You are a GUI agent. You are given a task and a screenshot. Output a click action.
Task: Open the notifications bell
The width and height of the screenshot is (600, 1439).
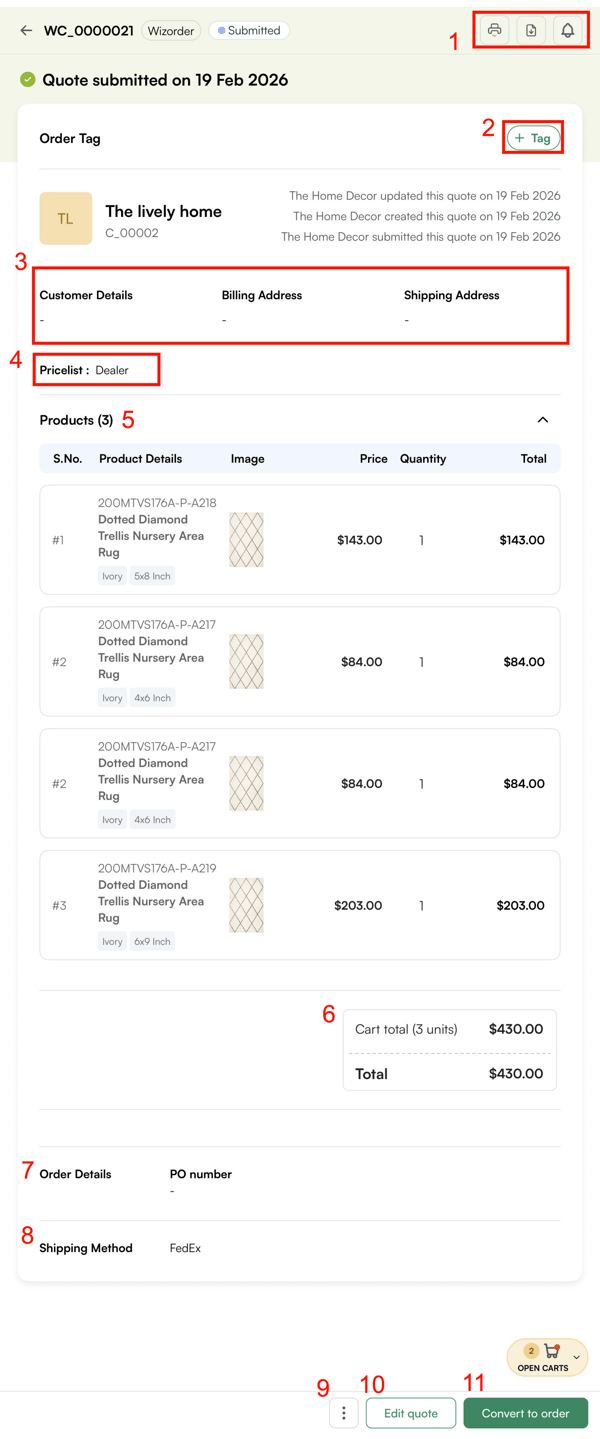point(567,30)
